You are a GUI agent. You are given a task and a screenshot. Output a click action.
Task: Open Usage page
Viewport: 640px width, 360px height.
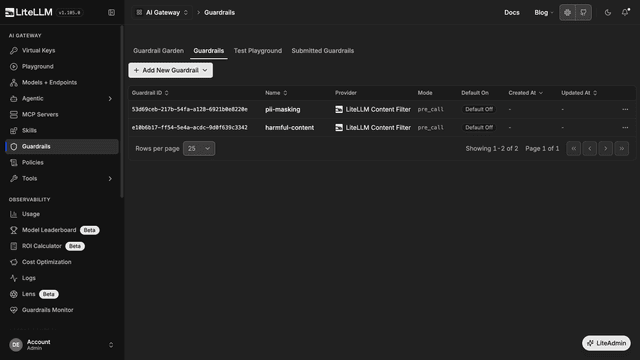click(62, 214)
